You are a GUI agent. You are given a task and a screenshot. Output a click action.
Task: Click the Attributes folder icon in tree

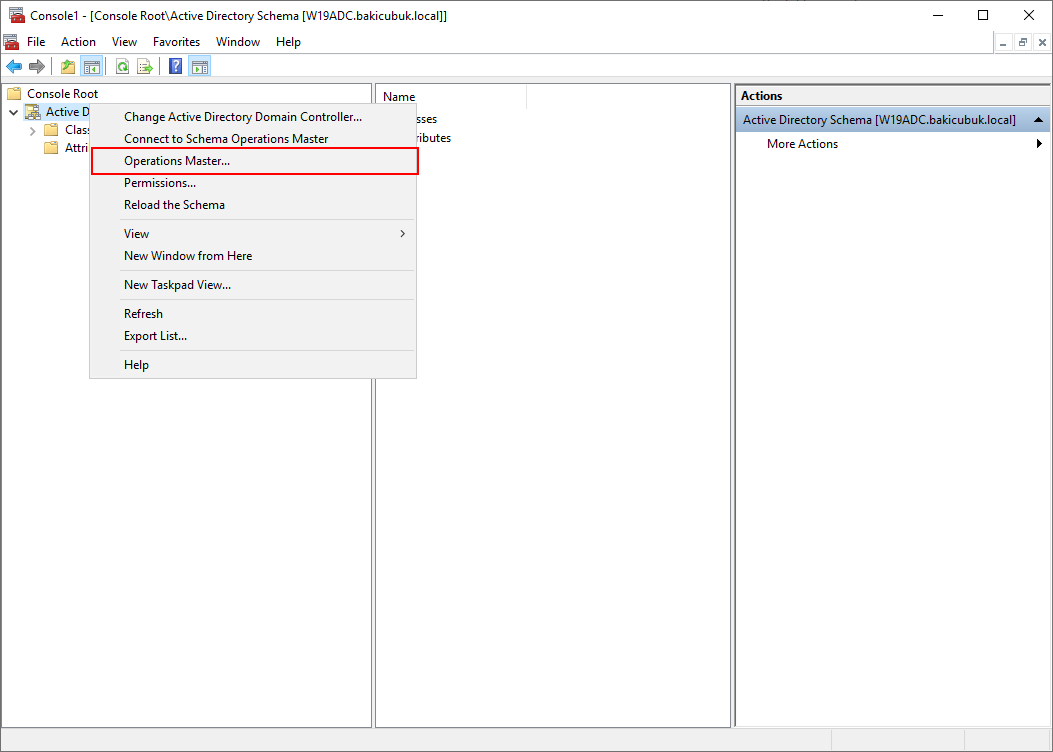[51, 148]
